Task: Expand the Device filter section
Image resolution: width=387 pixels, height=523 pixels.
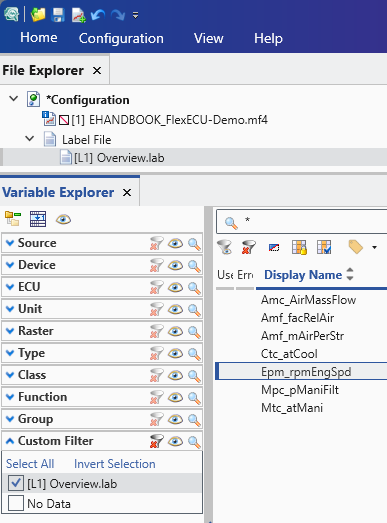Action: pyautogui.click(x=10, y=265)
